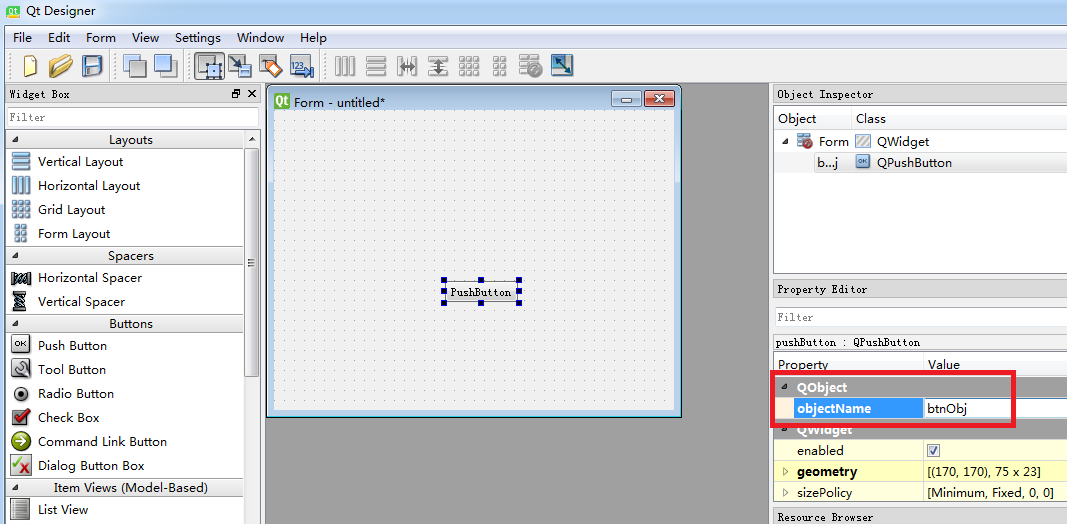Click the Adjust Size toolbar icon

(x=561, y=65)
